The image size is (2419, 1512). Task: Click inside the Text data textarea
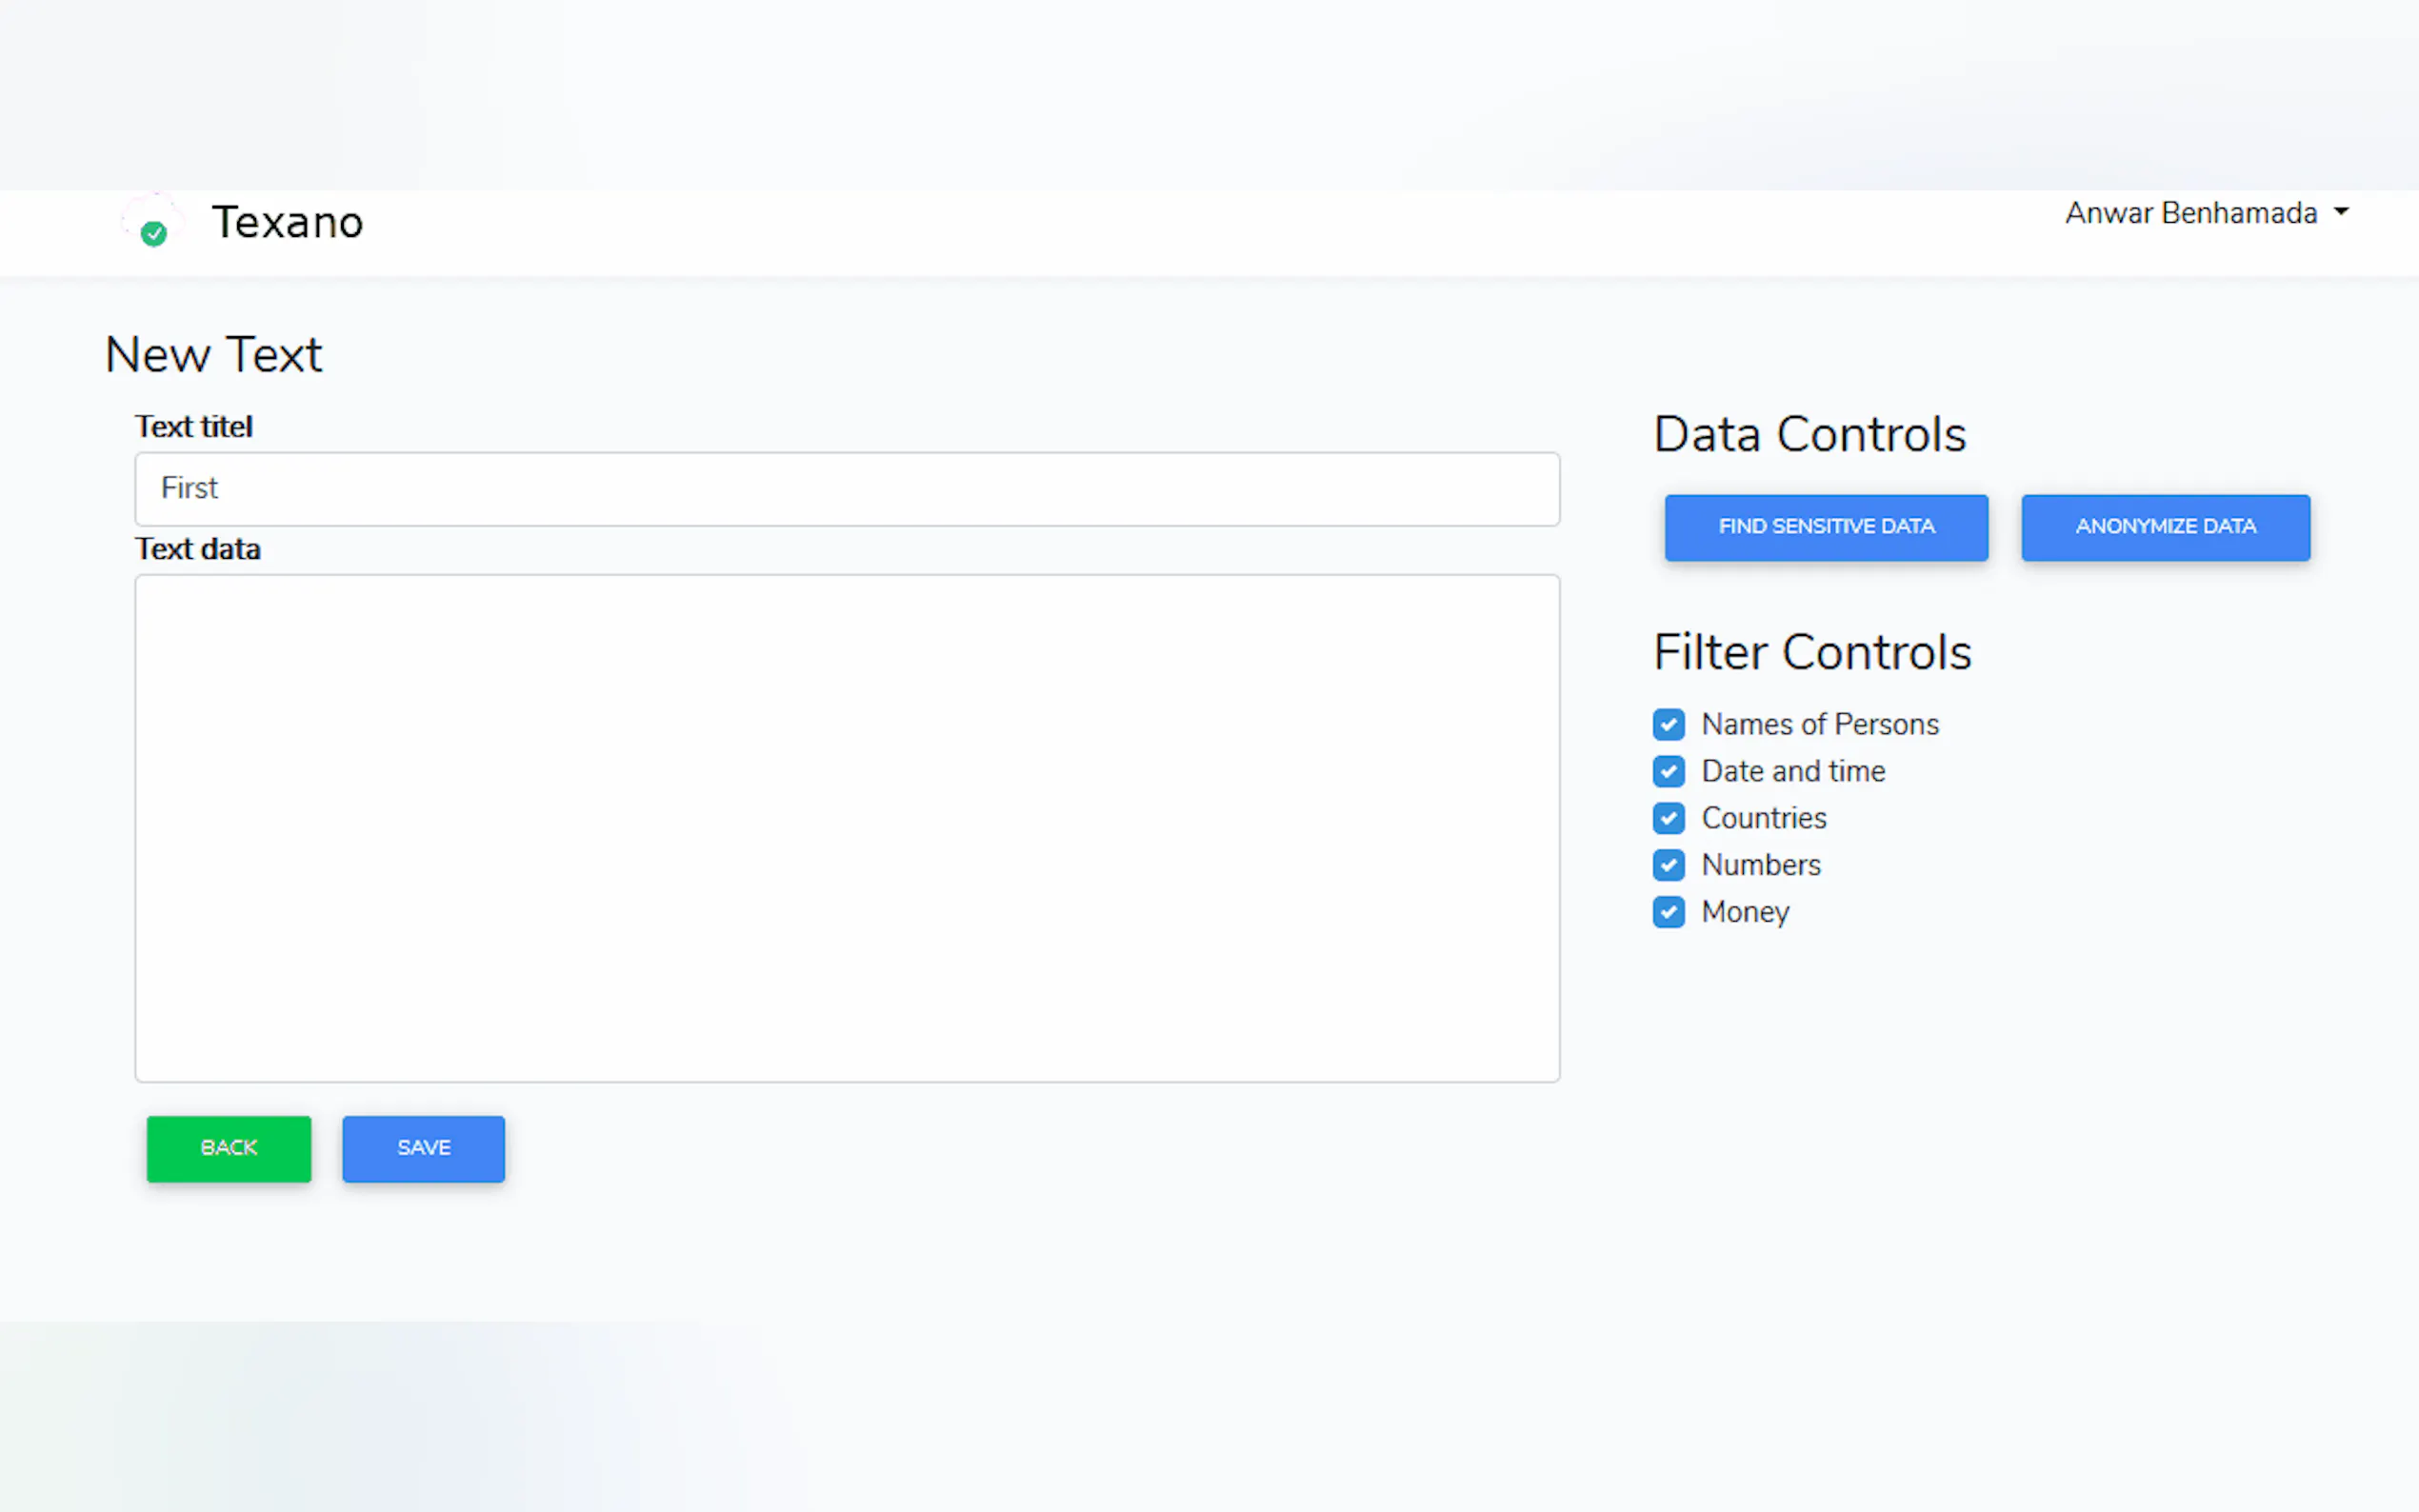pyautogui.click(x=846, y=827)
